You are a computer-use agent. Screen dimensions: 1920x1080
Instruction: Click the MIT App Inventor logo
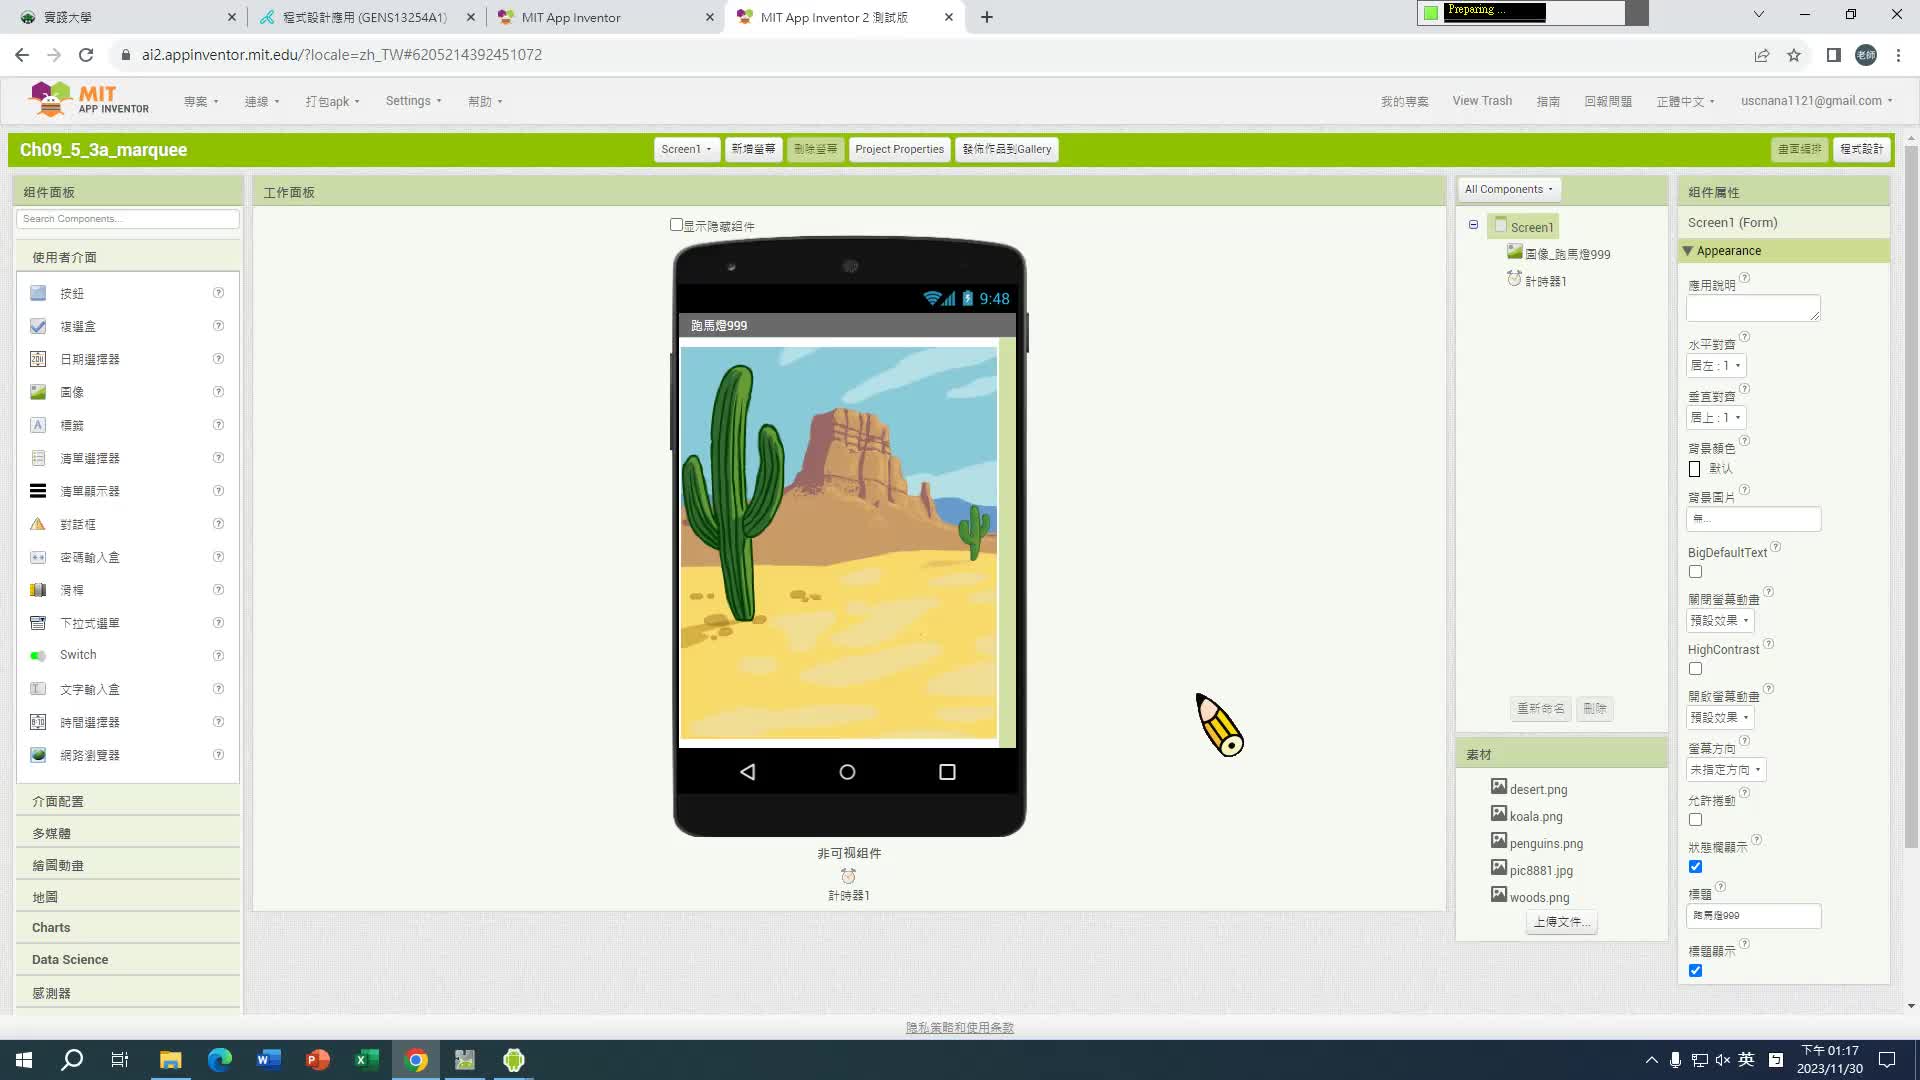point(88,99)
